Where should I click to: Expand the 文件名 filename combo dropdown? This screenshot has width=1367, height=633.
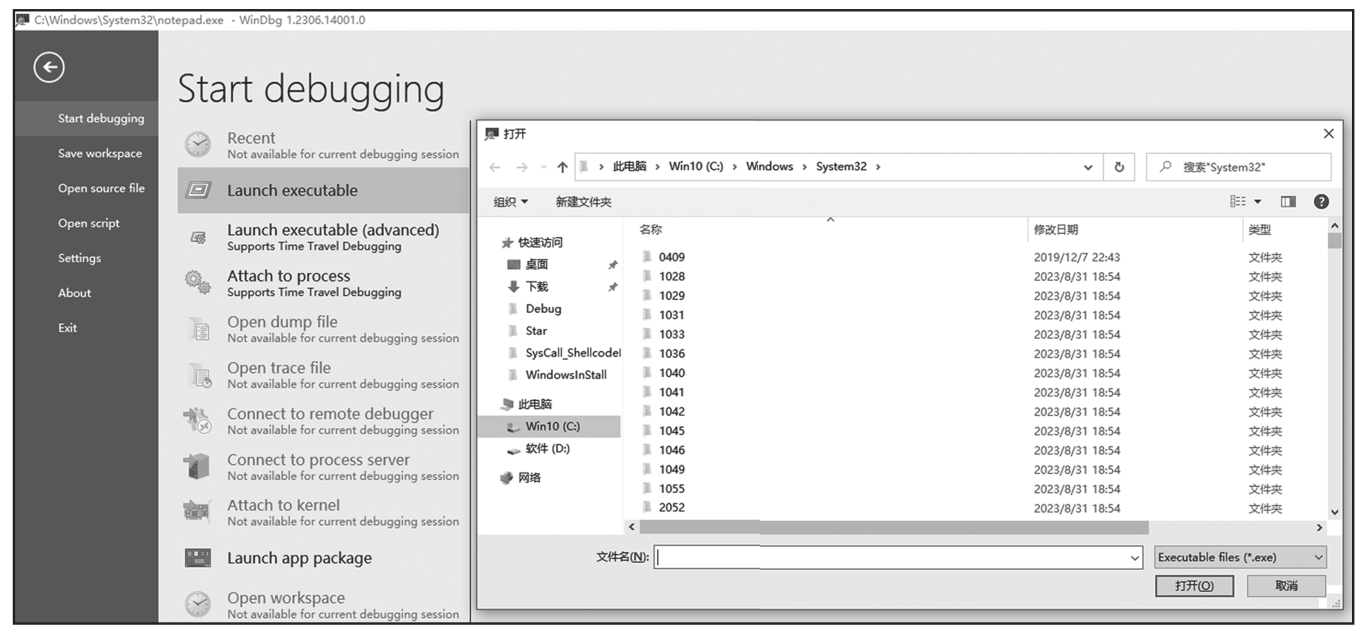coord(1135,558)
